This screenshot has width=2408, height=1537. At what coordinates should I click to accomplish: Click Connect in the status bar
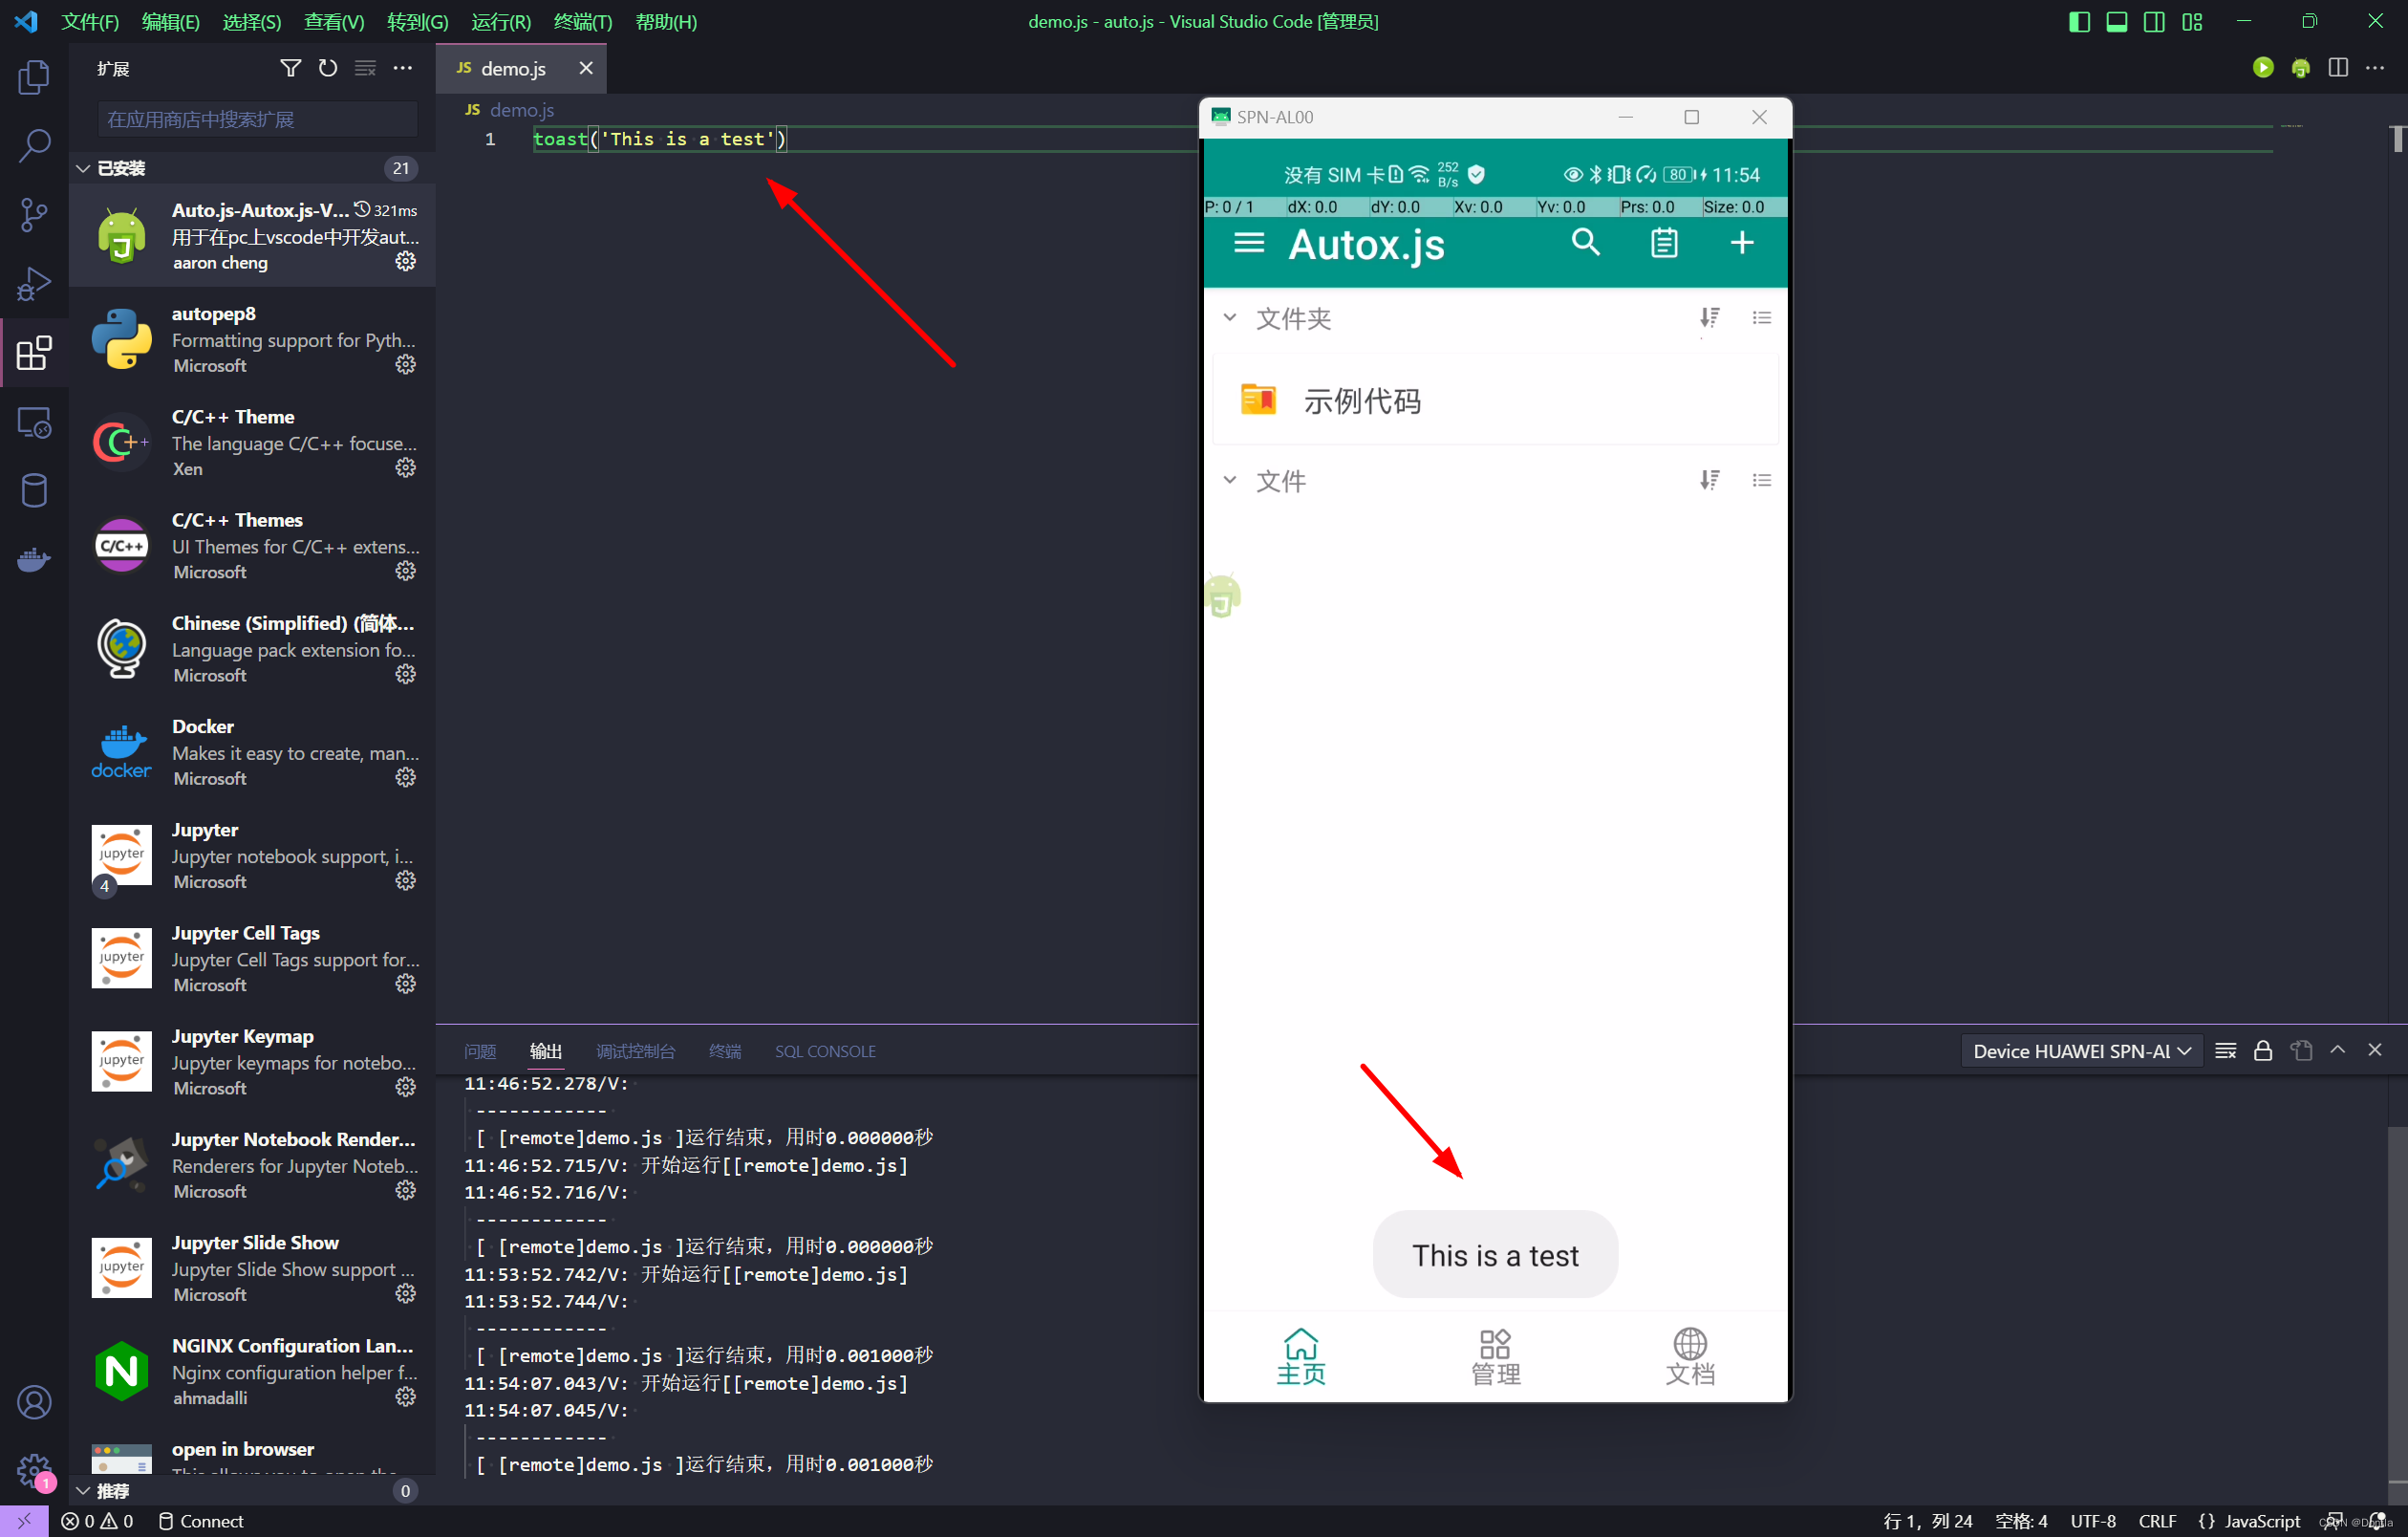coord(201,1521)
